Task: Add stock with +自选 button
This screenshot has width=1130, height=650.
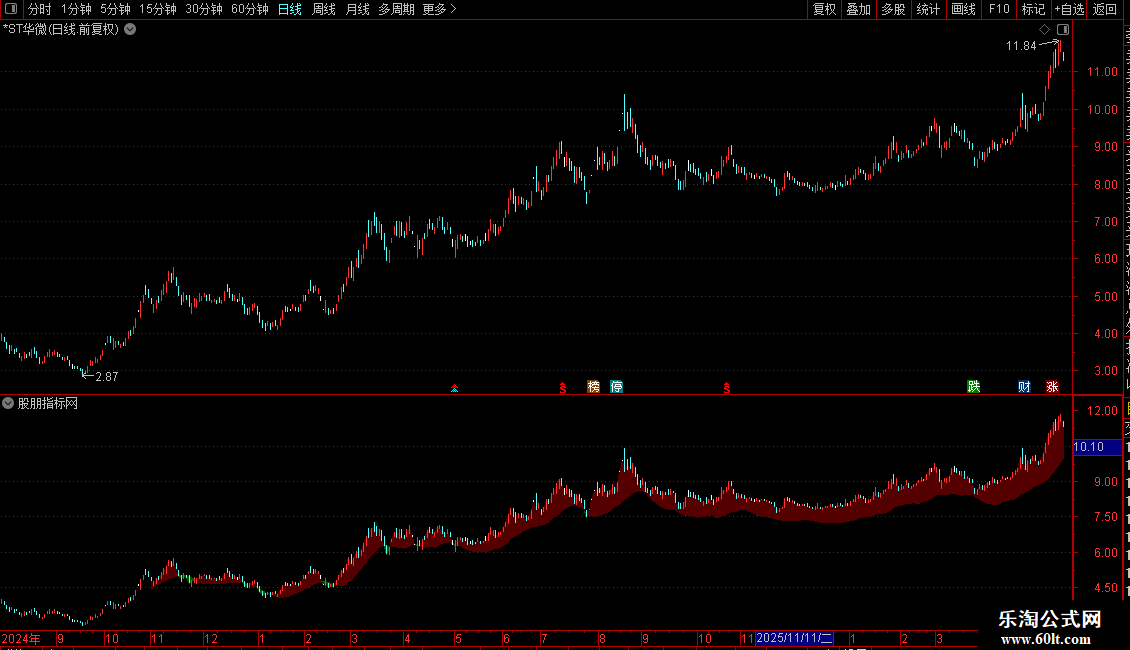Action: (x=1069, y=9)
